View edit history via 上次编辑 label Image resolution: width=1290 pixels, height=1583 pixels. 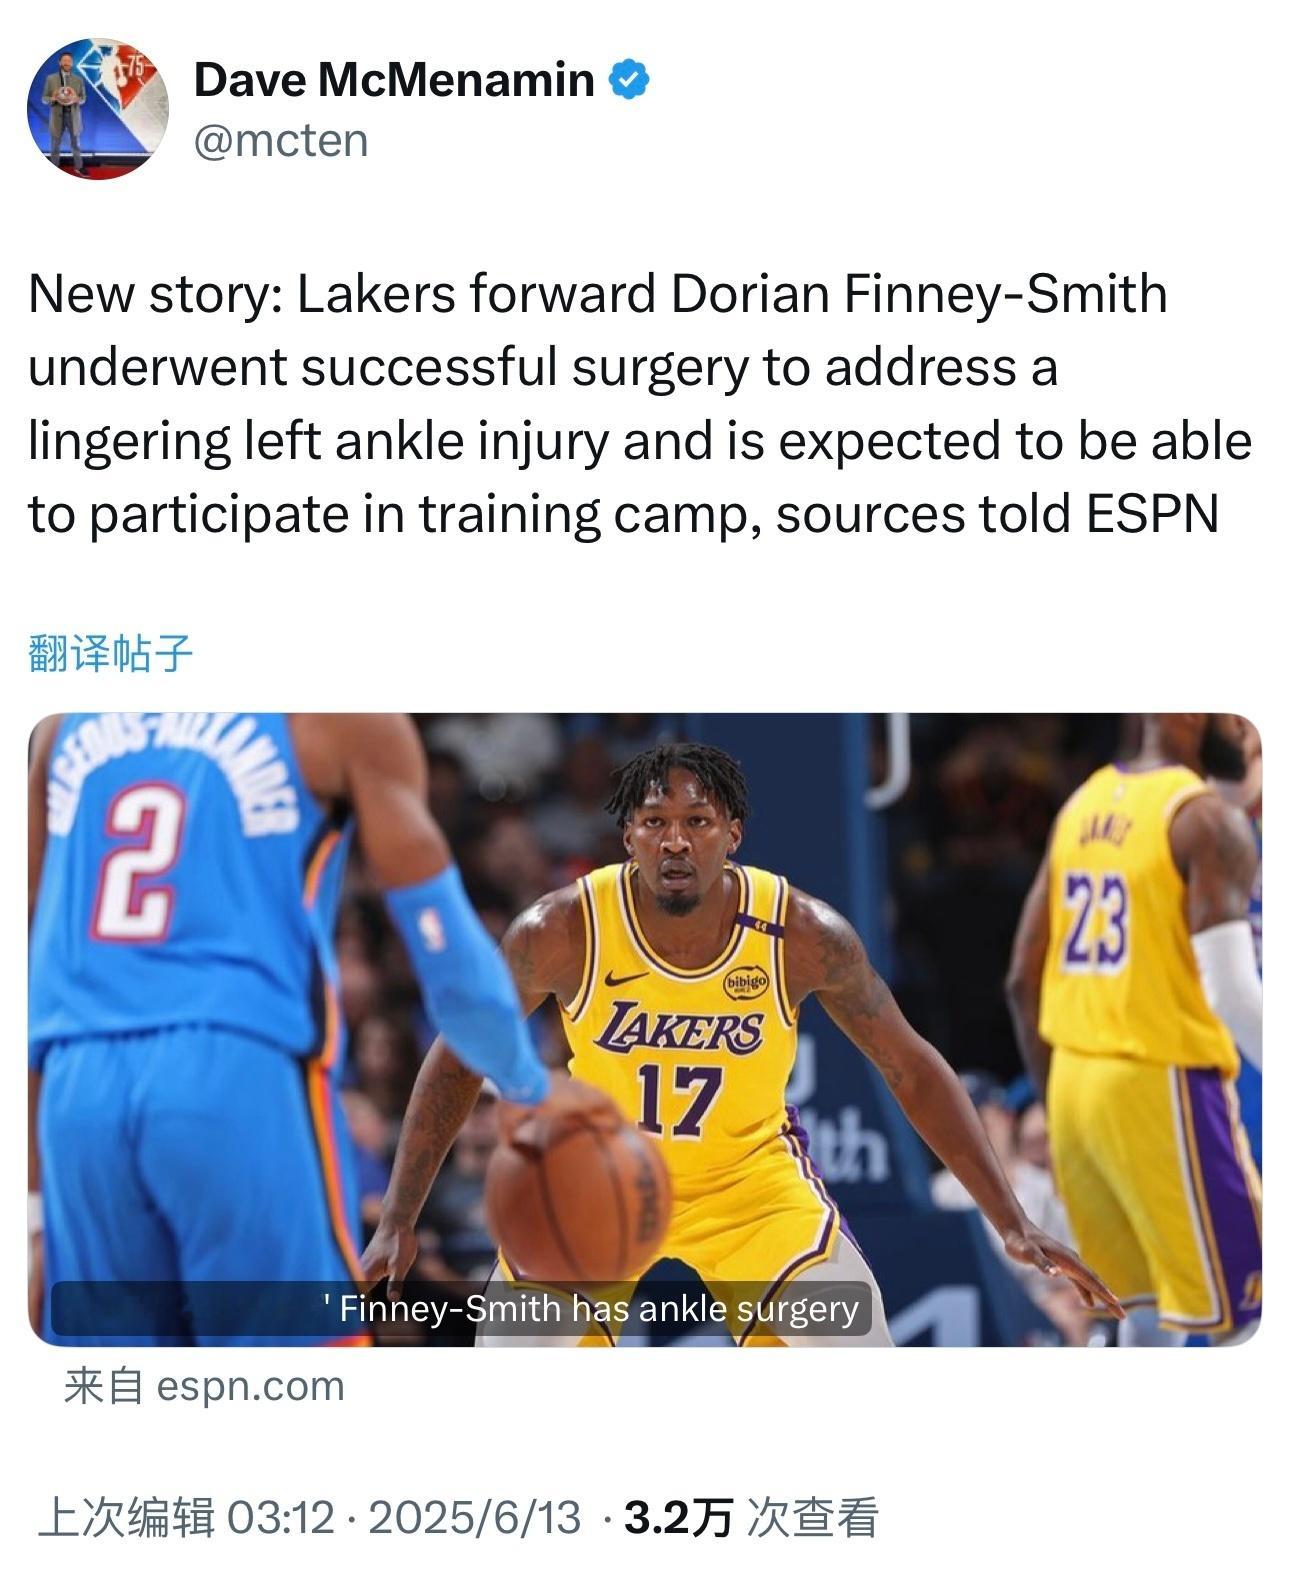click(126, 1517)
